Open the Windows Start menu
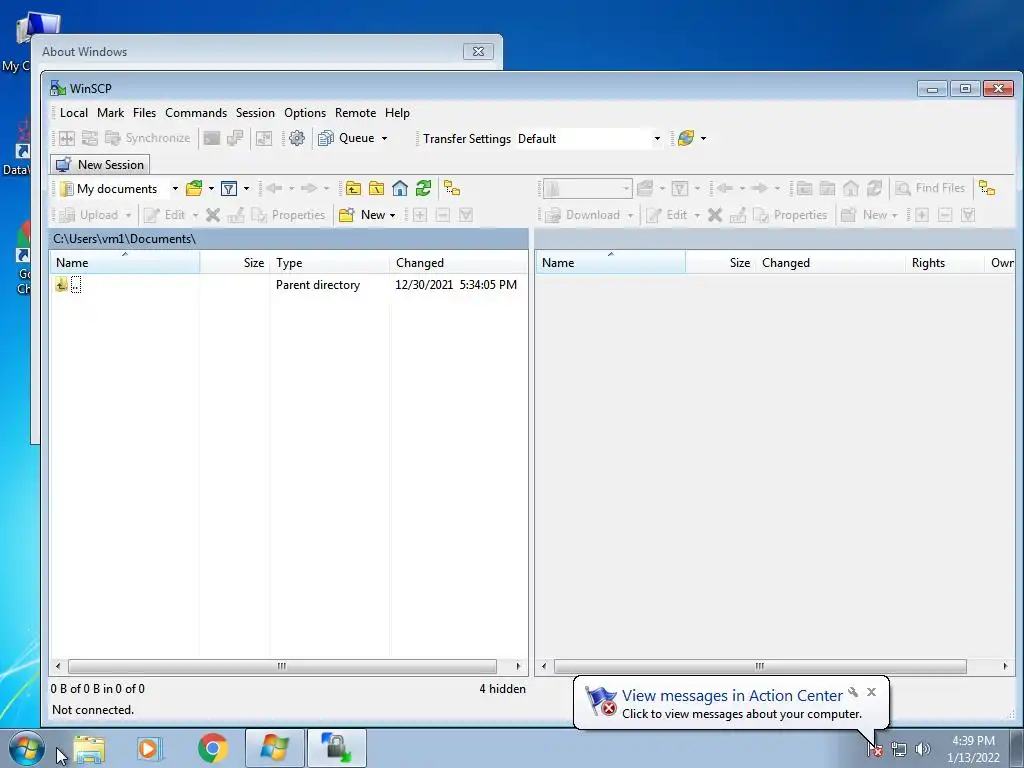The height and width of the screenshot is (768, 1024). pos(27,748)
